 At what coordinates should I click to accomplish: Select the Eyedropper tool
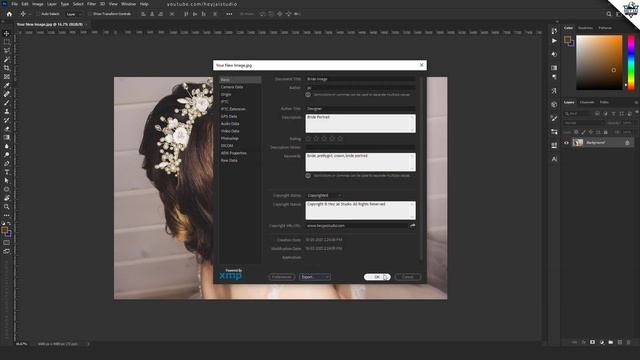tap(7, 85)
